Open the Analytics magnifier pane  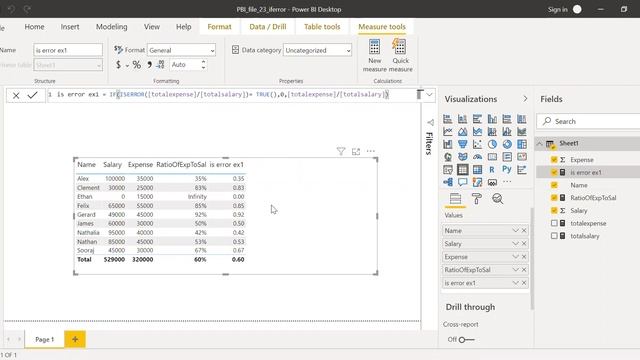click(498, 199)
